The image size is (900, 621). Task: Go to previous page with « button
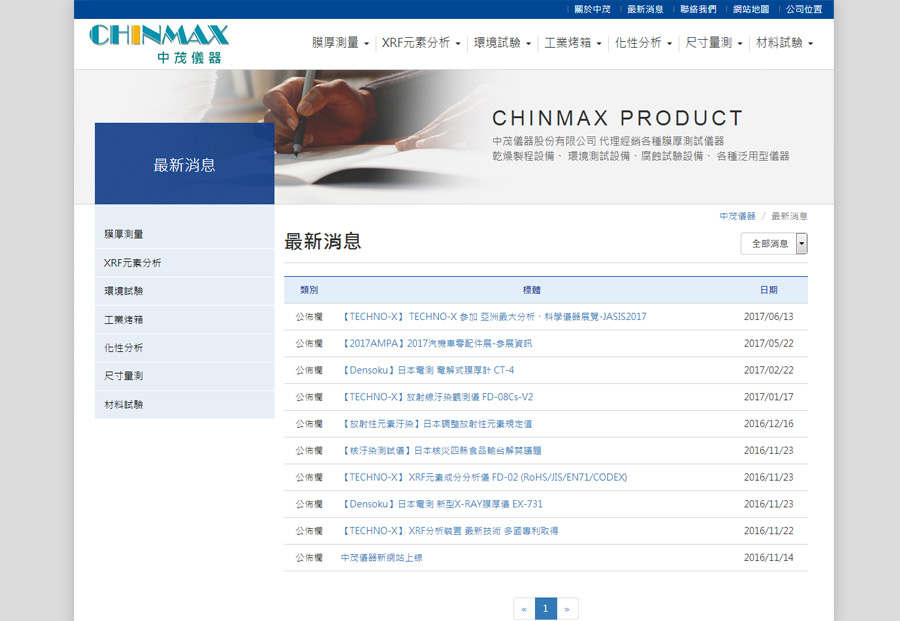click(524, 609)
